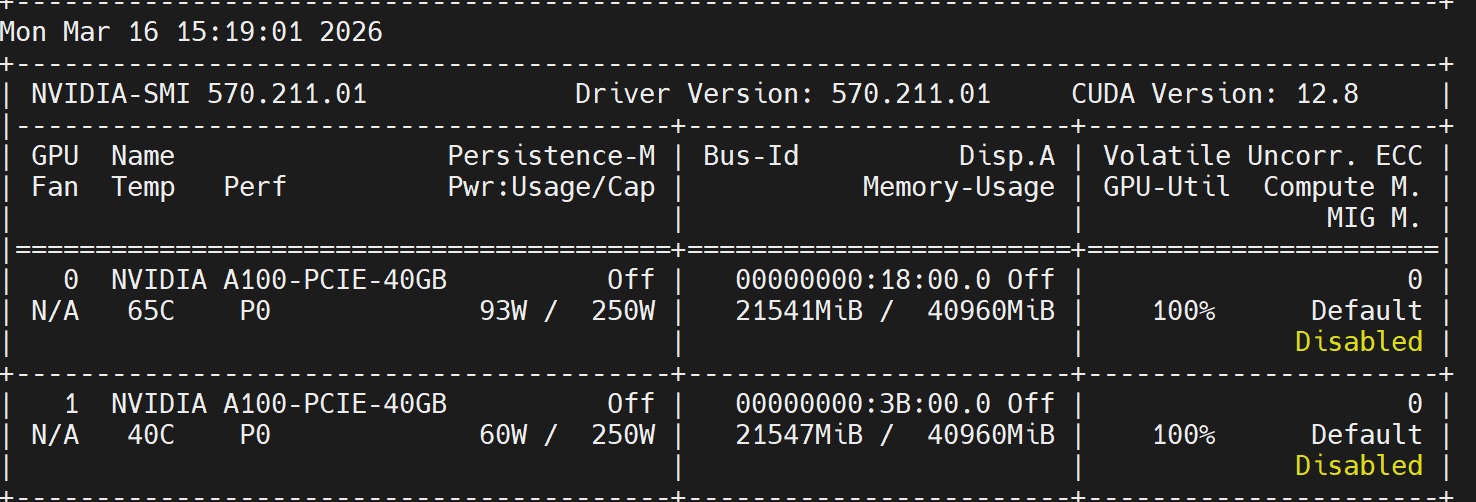Click 'N/A' fan value for GPU 0
The image size is (1476, 502).
55,311
